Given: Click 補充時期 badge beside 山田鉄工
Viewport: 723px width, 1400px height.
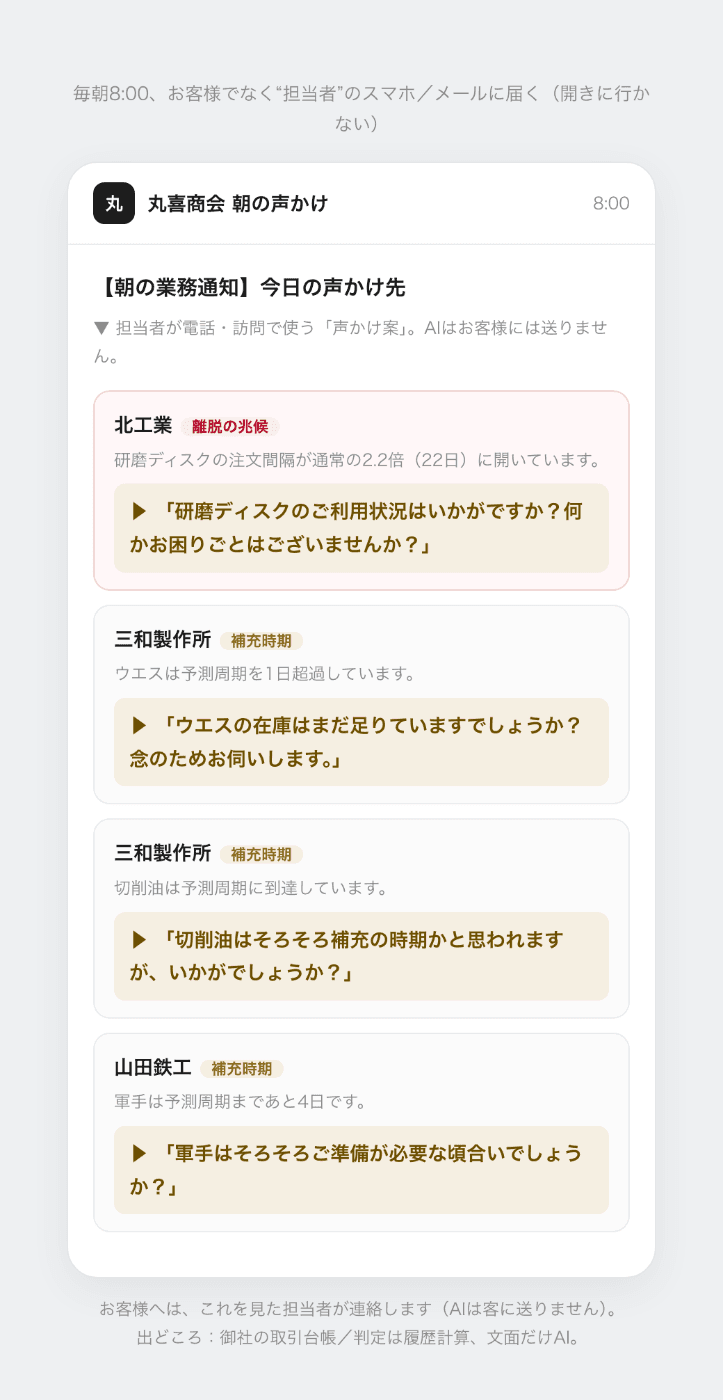Looking at the screenshot, I should coord(242,1068).
